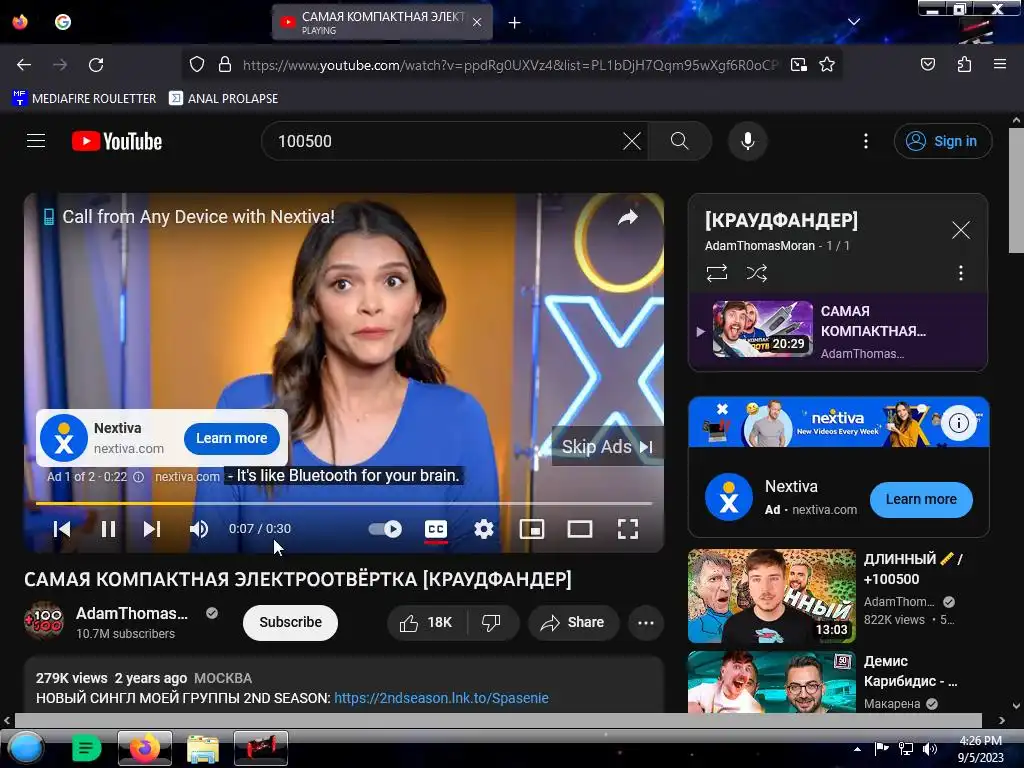Enter full screen mode
Viewport: 1024px width, 768px height.
628,529
